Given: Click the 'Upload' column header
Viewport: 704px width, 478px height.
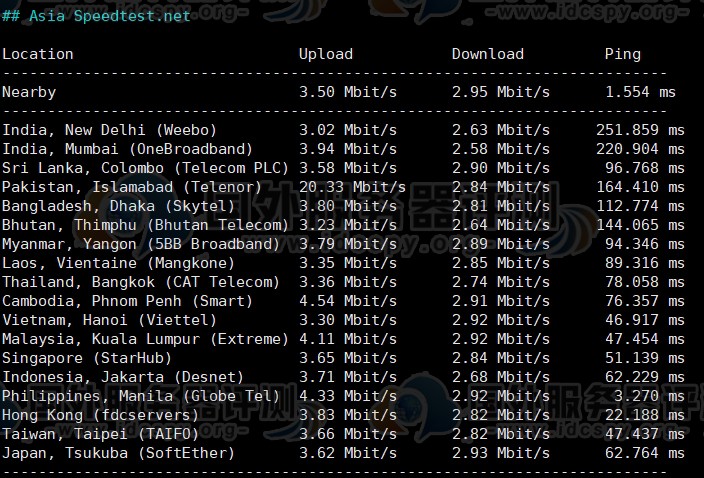Looking at the screenshot, I should pos(326,54).
